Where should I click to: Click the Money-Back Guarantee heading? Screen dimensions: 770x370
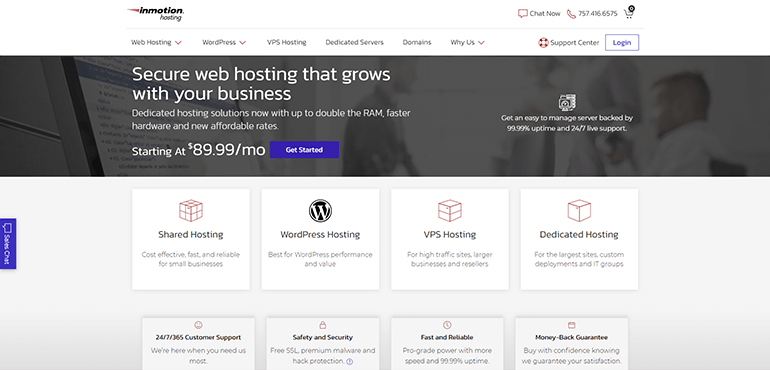572,338
